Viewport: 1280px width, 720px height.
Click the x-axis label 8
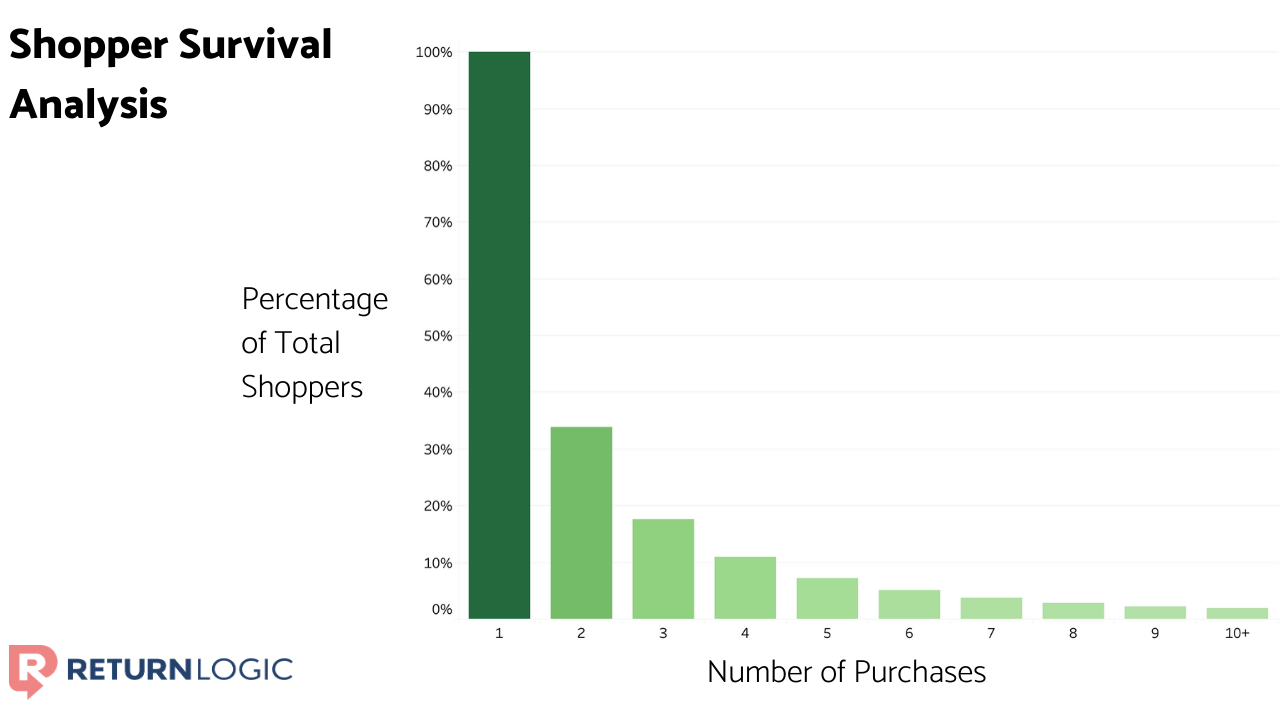click(x=1073, y=634)
